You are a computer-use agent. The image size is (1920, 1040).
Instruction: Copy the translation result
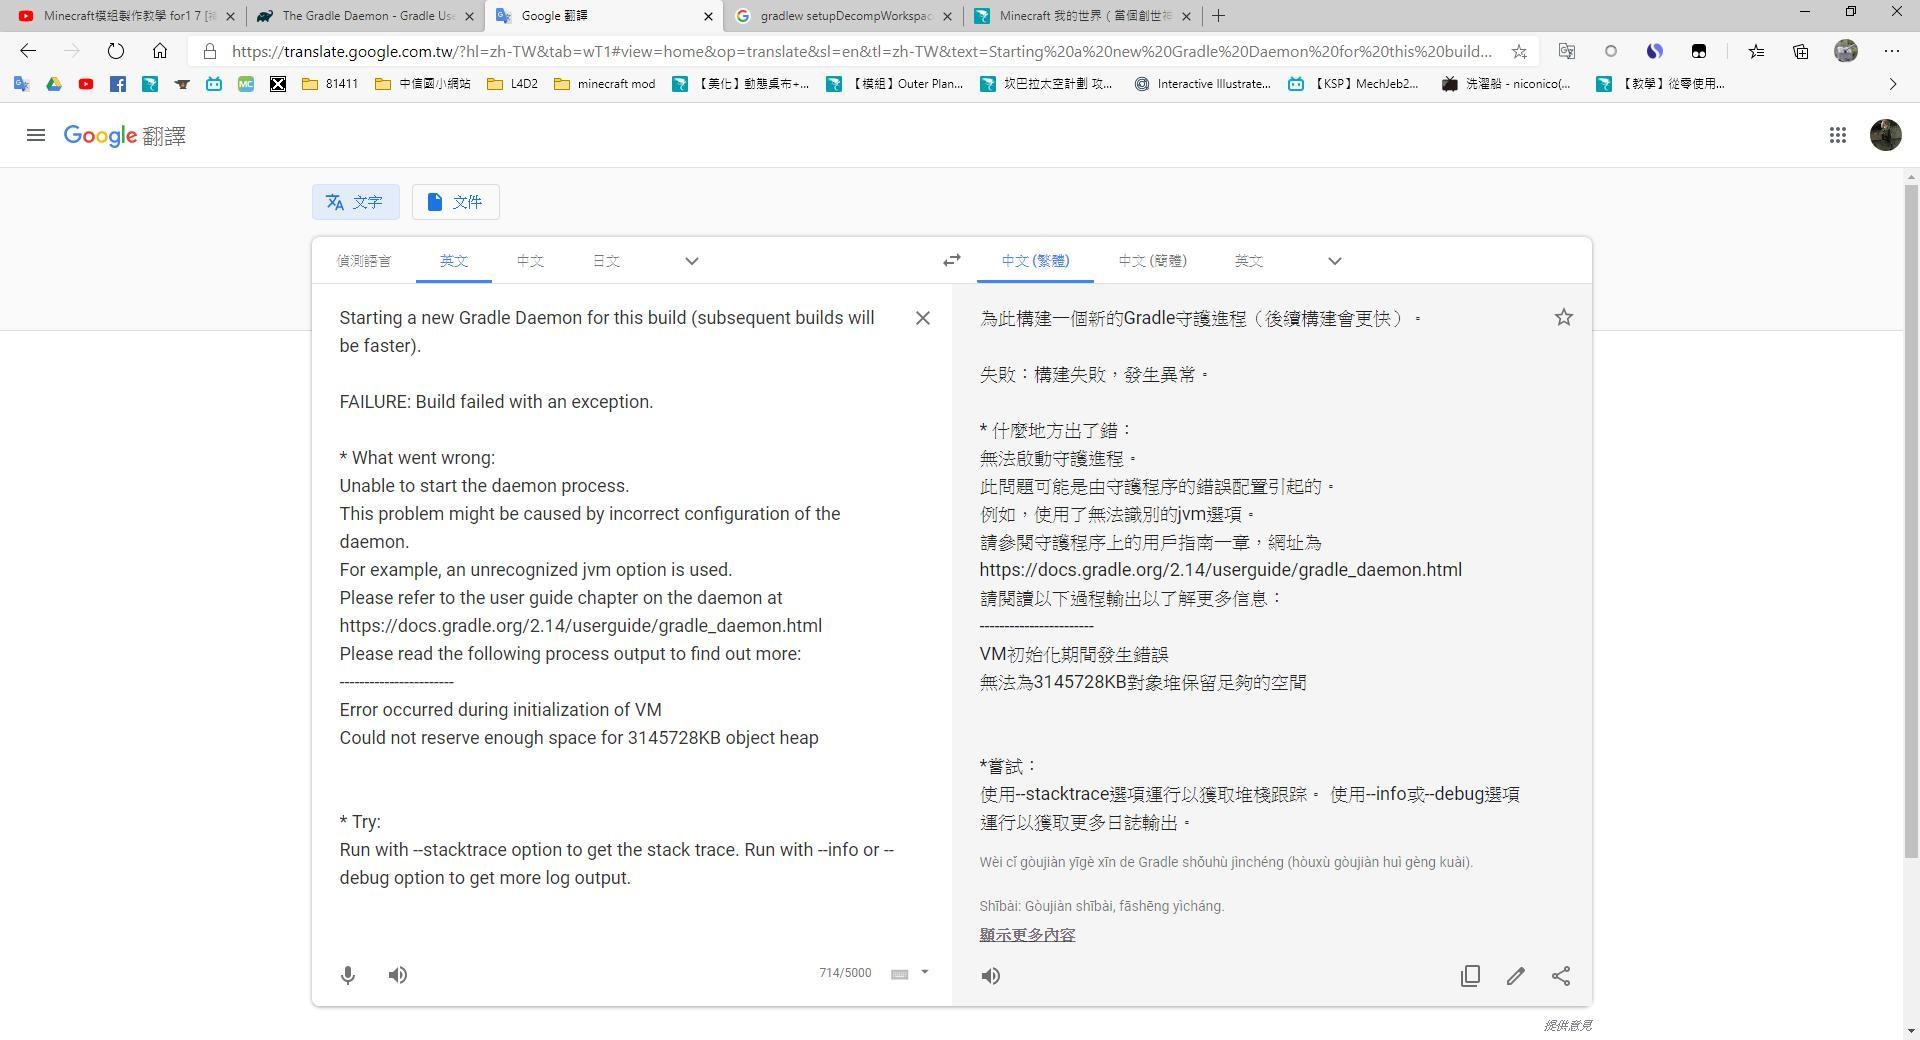pos(1470,976)
